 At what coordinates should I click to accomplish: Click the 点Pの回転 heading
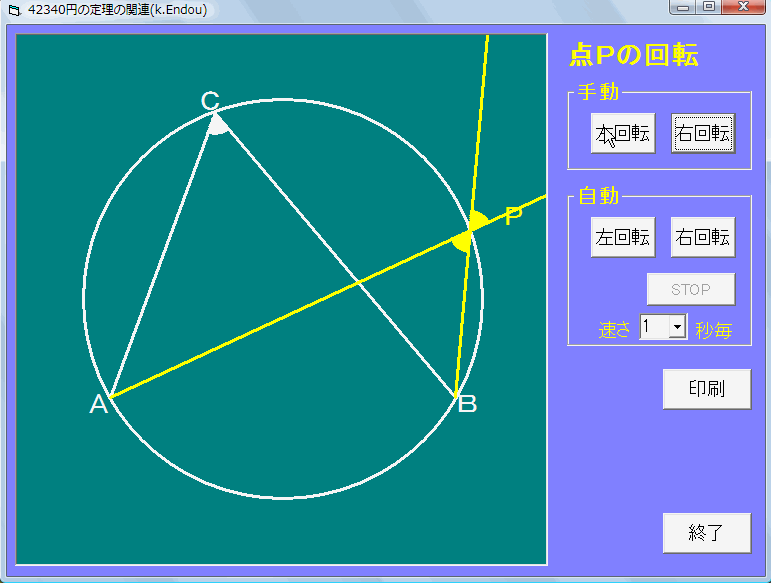tap(633, 55)
